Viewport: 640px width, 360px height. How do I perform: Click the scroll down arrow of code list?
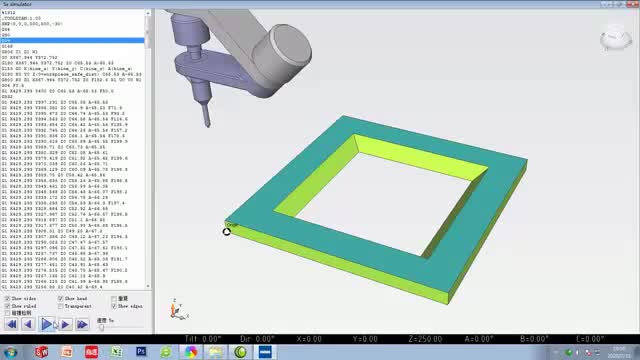coord(148,286)
